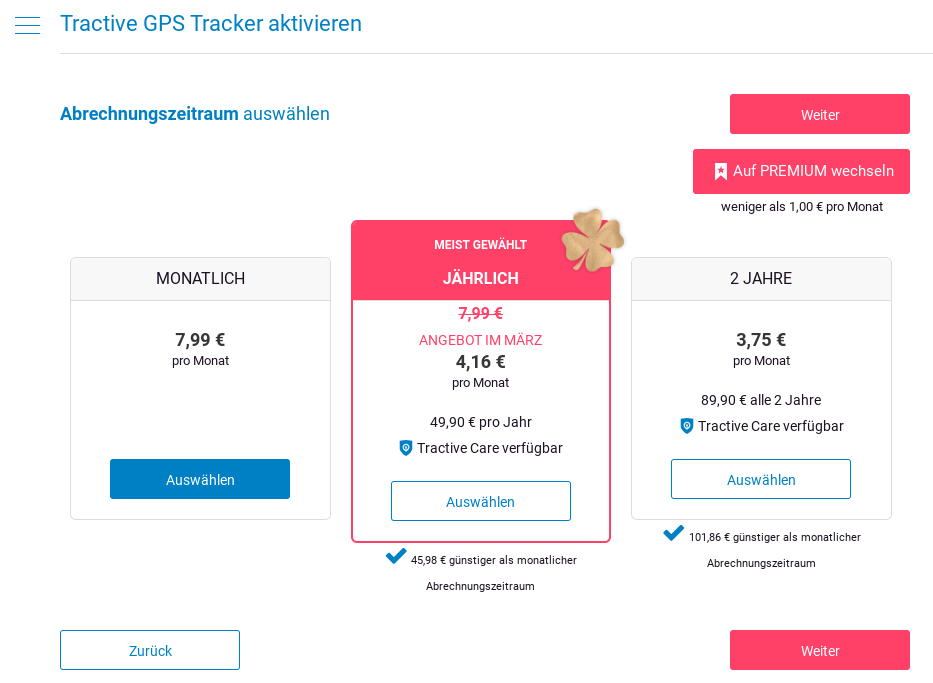Go back using the Zurück button
The width and height of the screenshot is (933, 683).
(150, 650)
